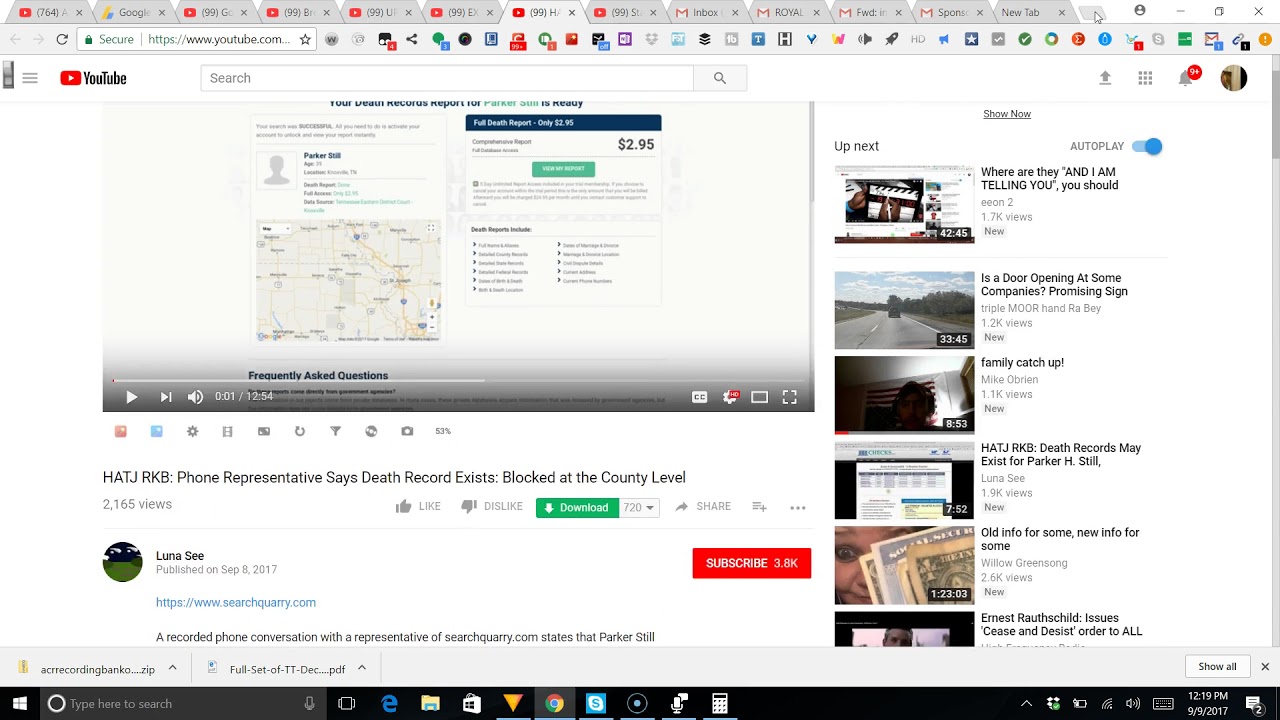Open 'Where are they AND I AM TELLING YOU' video
The width and height of the screenshot is (1280, 720).
point(1049,178)
